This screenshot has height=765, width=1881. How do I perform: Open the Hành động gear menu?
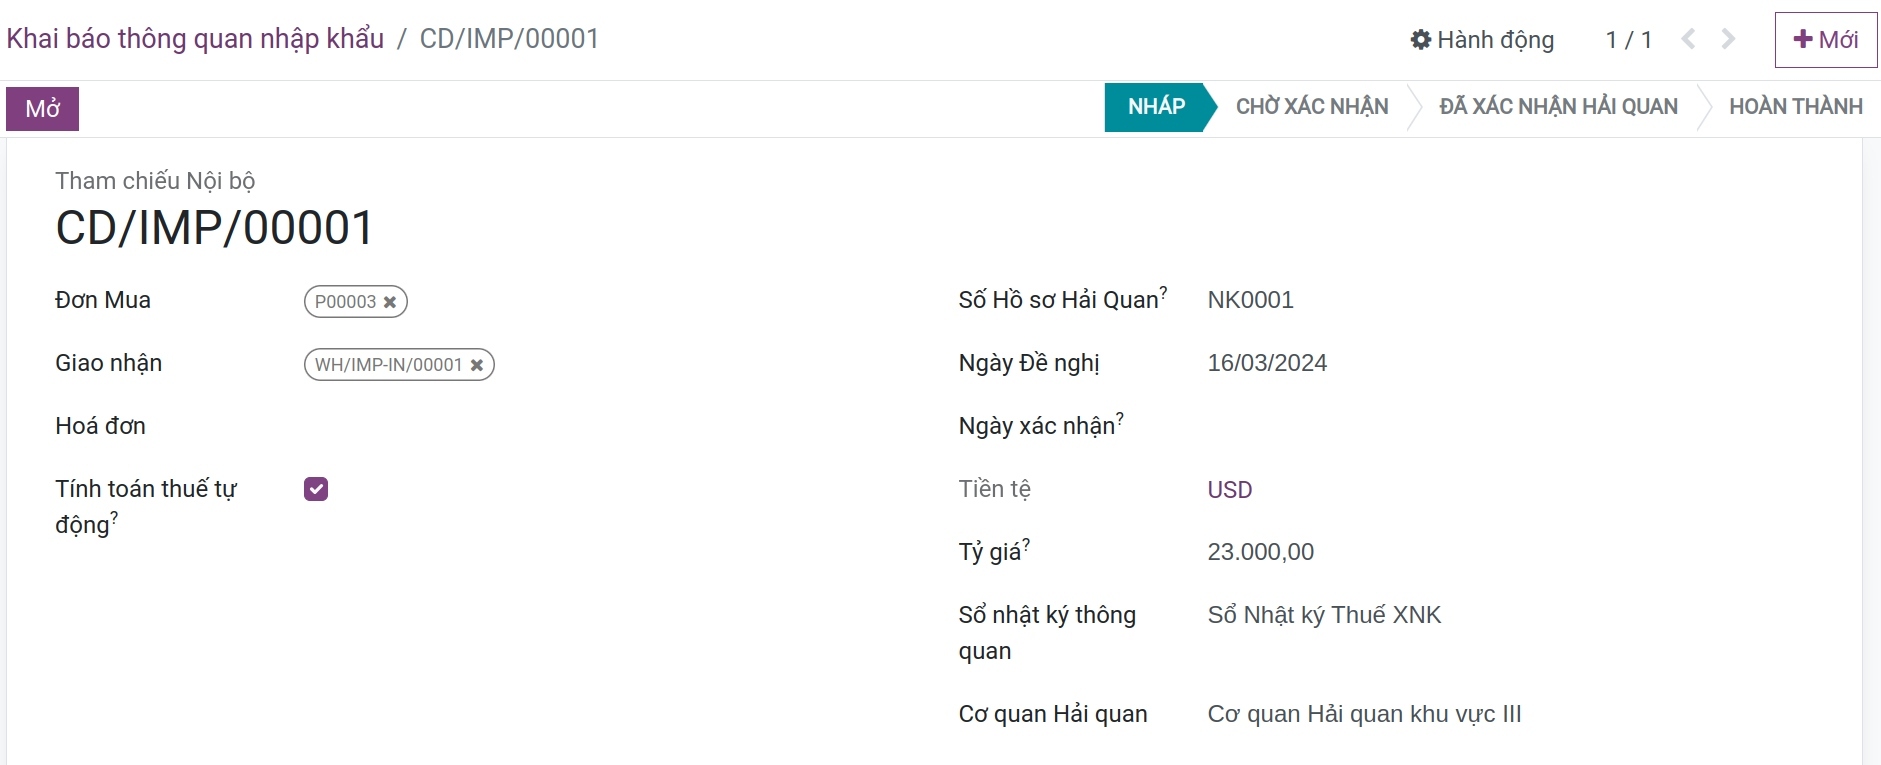click(x=1482, y=40)
